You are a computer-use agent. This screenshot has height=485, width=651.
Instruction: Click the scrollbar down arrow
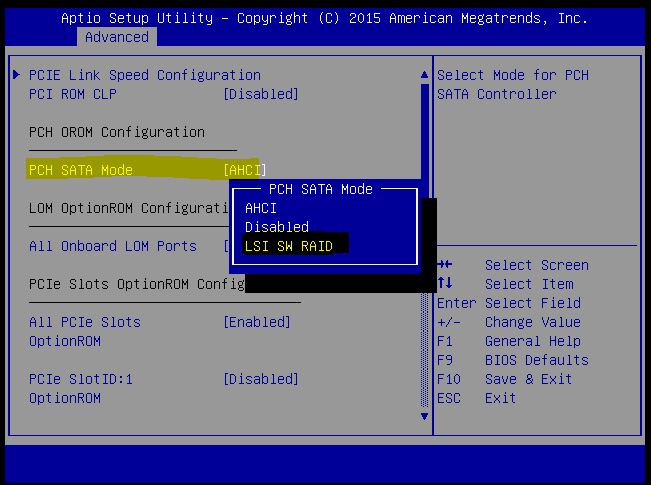pyautogui.click(x=424, y=416)
